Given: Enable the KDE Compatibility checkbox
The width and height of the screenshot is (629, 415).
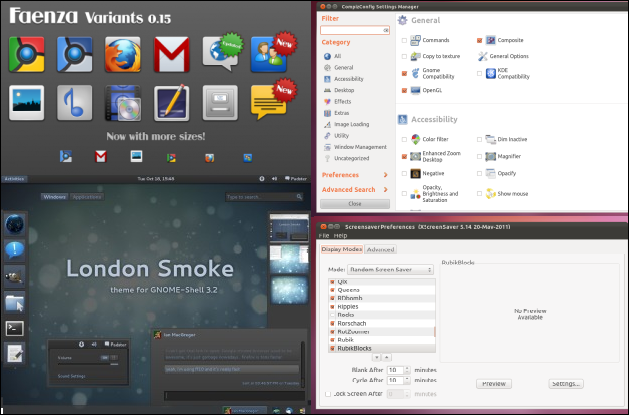Looking at the screenshot, I should (x=479, y=73).
